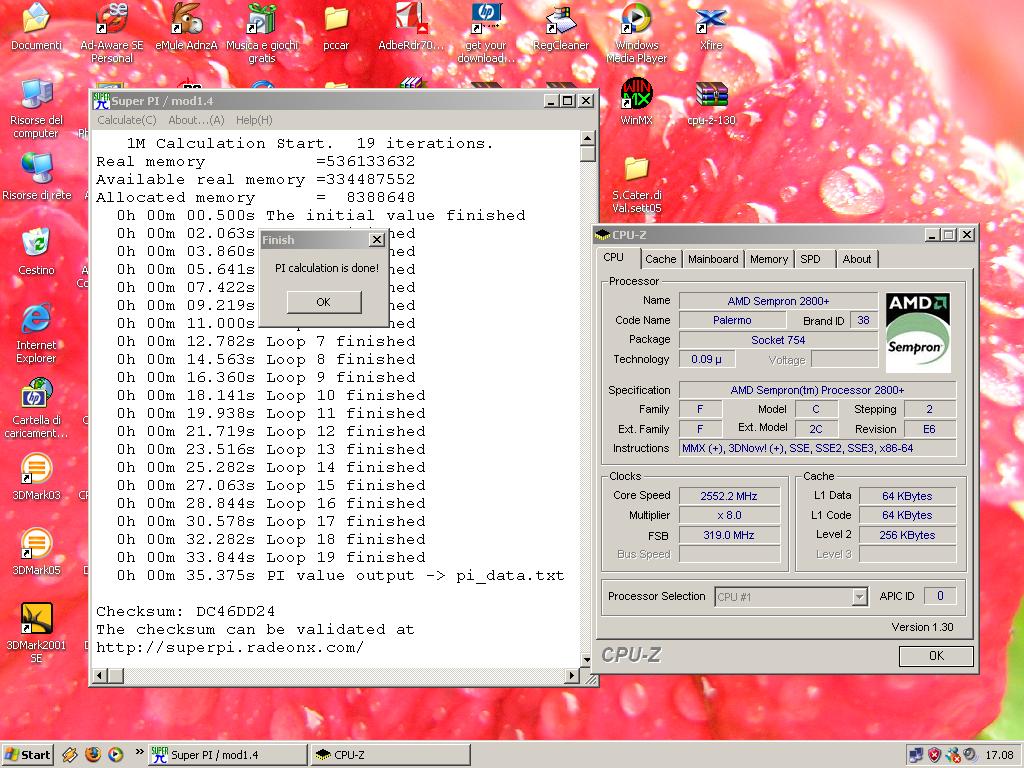This screenshot has height=768, width=1024.
Task: Open the 3DMark05 desktop shortcut
Action: pos(36,545)
